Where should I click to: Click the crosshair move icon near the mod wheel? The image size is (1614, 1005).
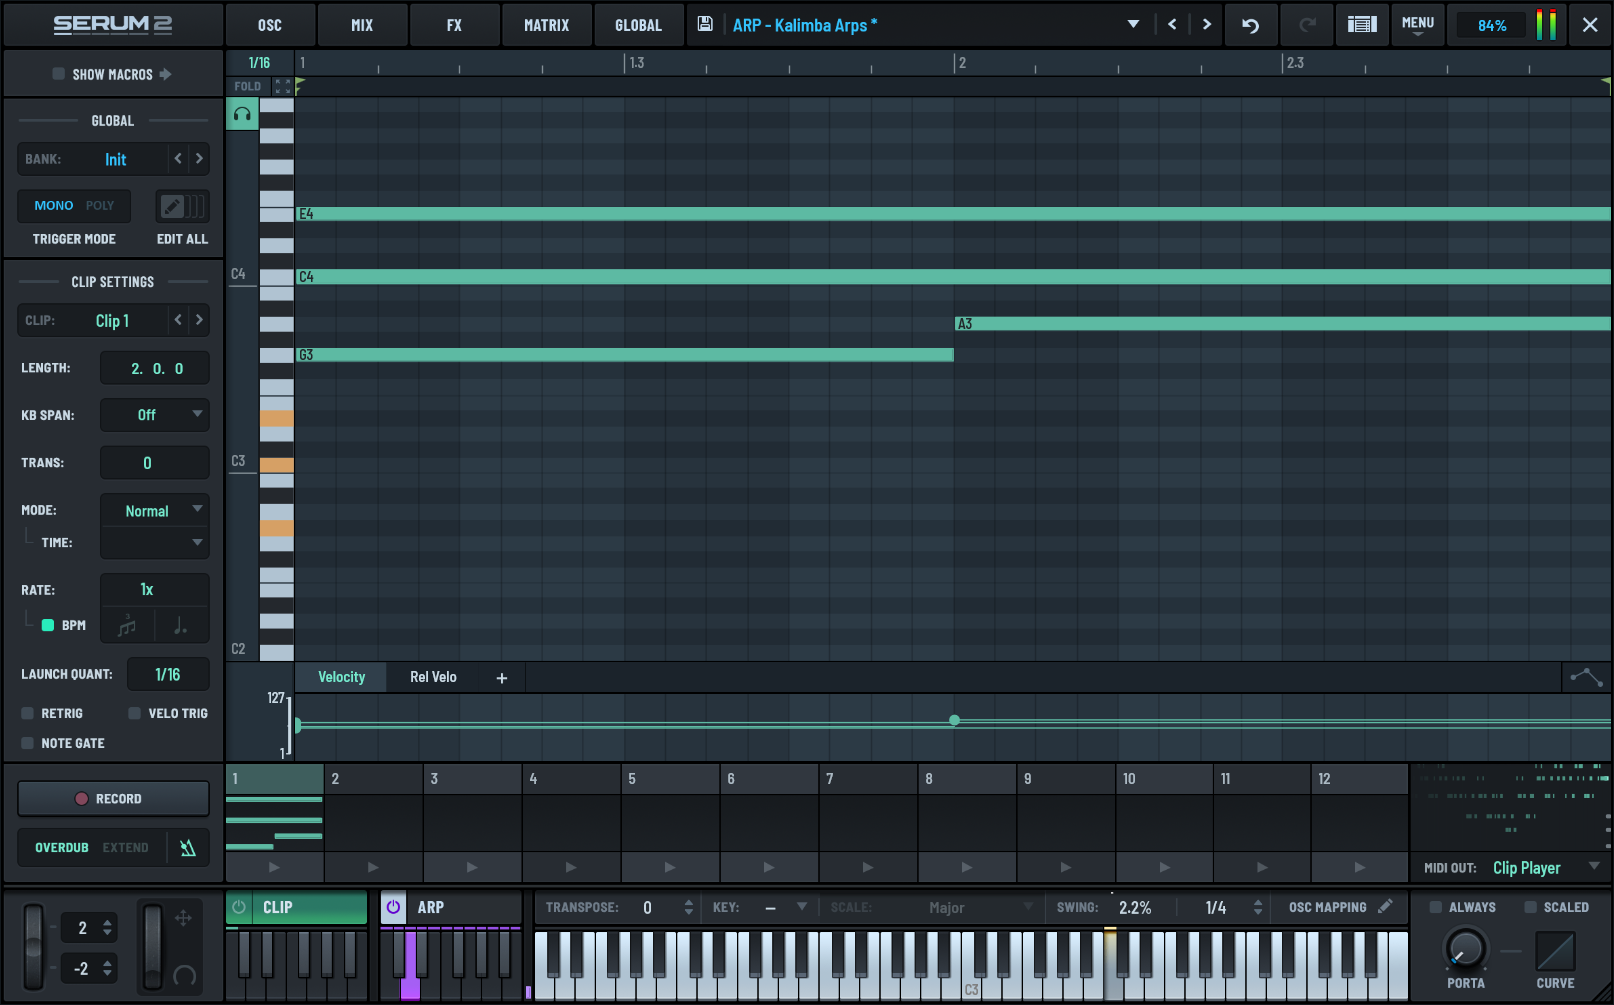(183, 918)
